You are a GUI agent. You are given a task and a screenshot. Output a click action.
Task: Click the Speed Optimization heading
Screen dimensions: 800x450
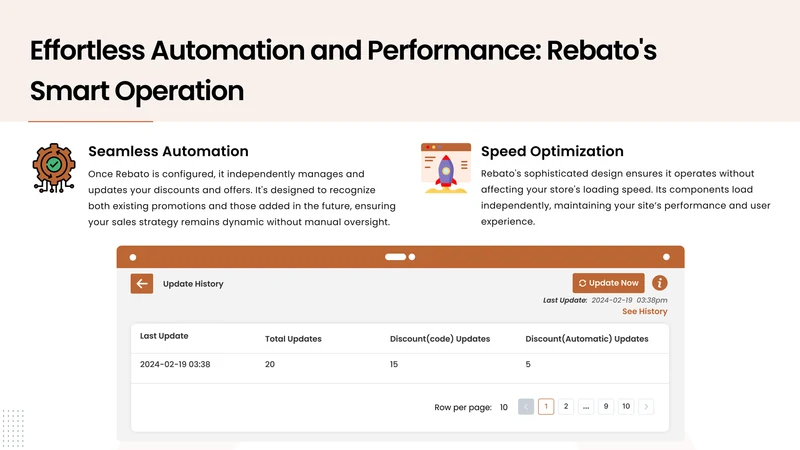tap(552, 151)
